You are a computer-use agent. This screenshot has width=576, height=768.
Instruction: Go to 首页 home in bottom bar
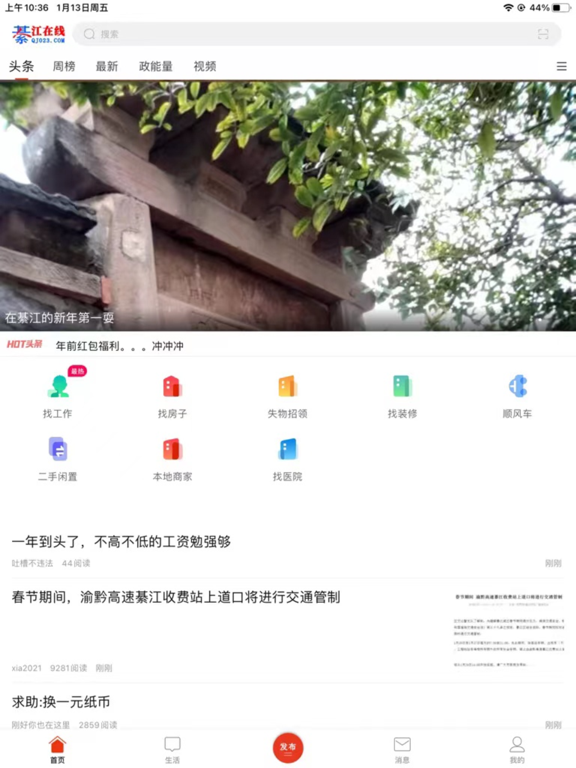tap(57, 750)
